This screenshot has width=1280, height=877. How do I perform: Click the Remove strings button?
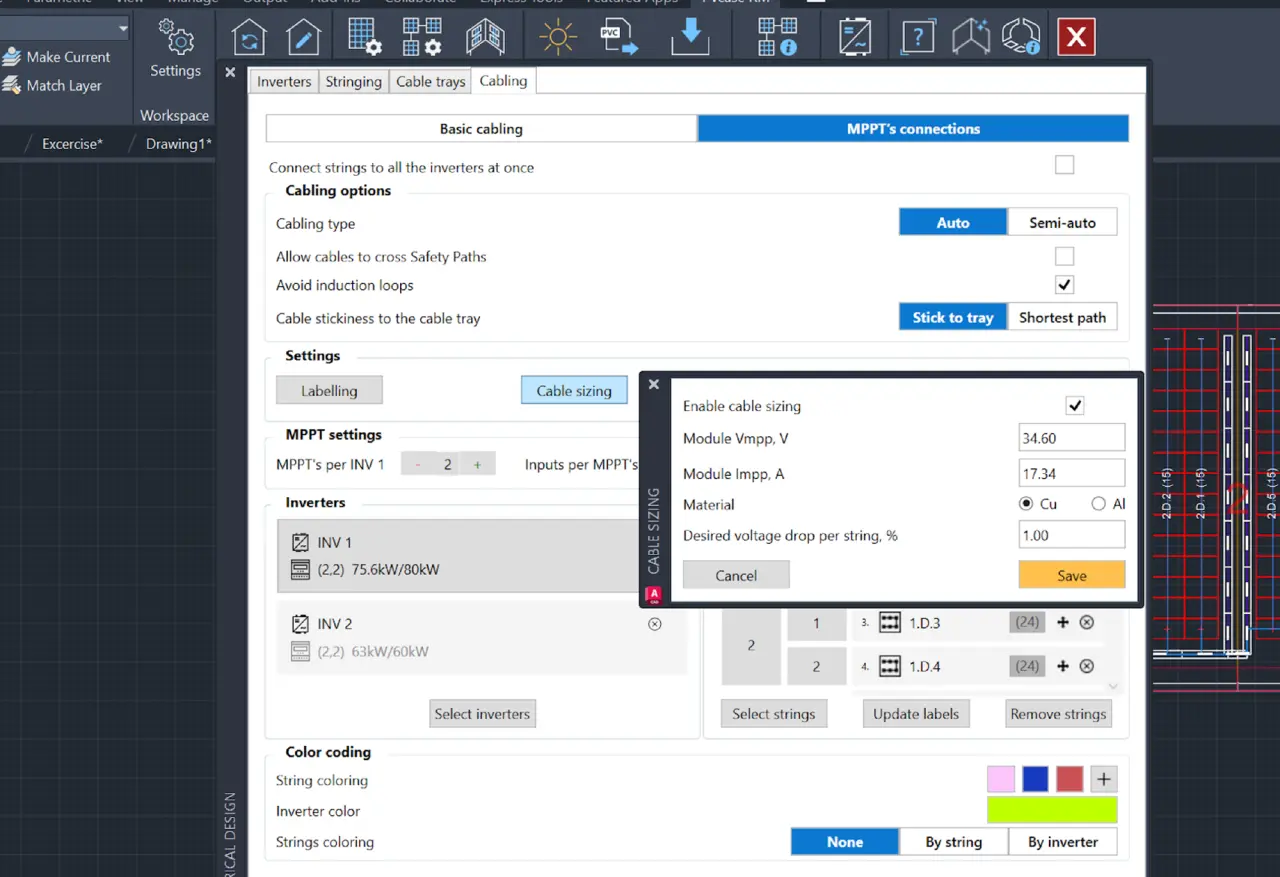[x=1058, y=713]
